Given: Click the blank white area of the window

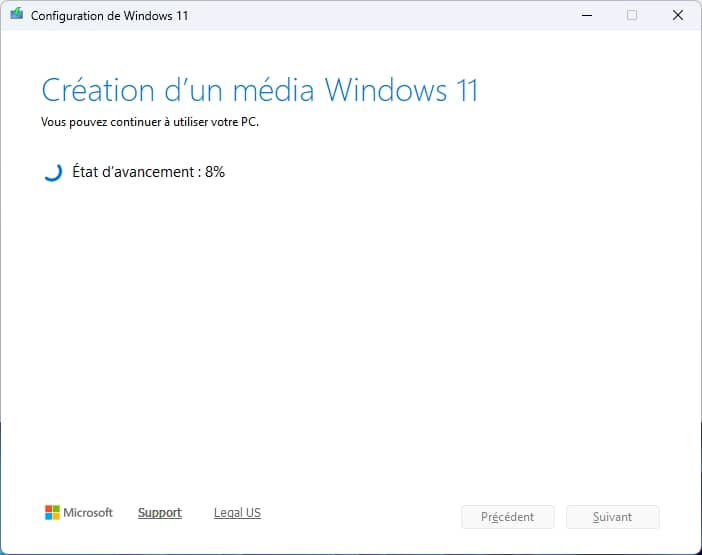Looking at the screenshot, I should 350,330.
